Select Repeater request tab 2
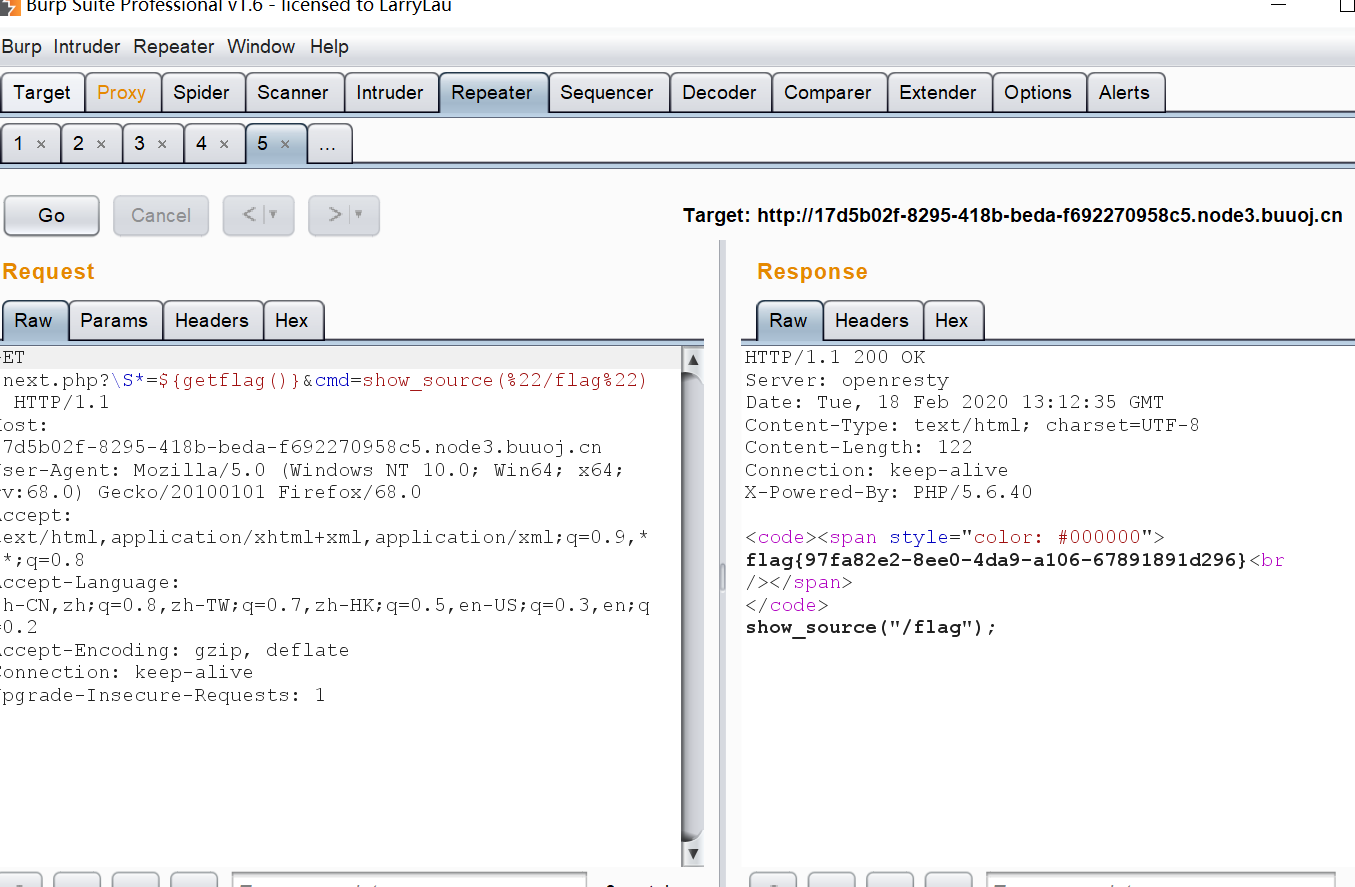Image resolution: width=1355 pixels, height=887 pixels. pyautogui.click(x=78, y=144)
